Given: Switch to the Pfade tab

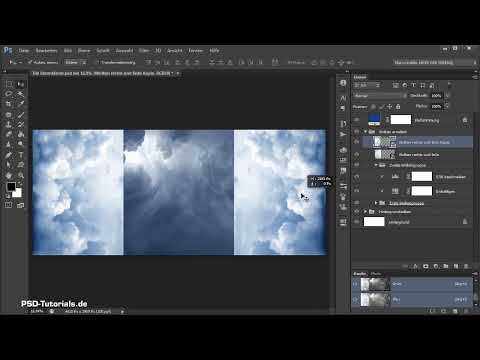Looking at the screenshot, I should [x=376, y=274].
